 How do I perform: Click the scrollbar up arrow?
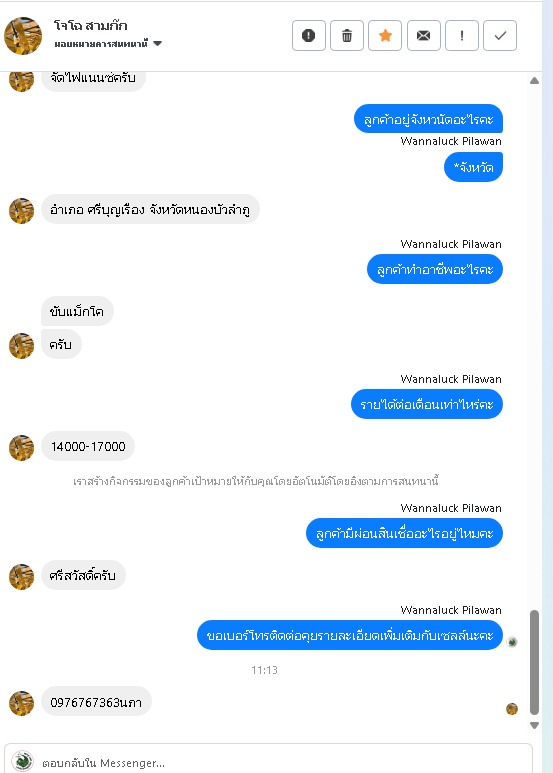[x=534, y=80]
